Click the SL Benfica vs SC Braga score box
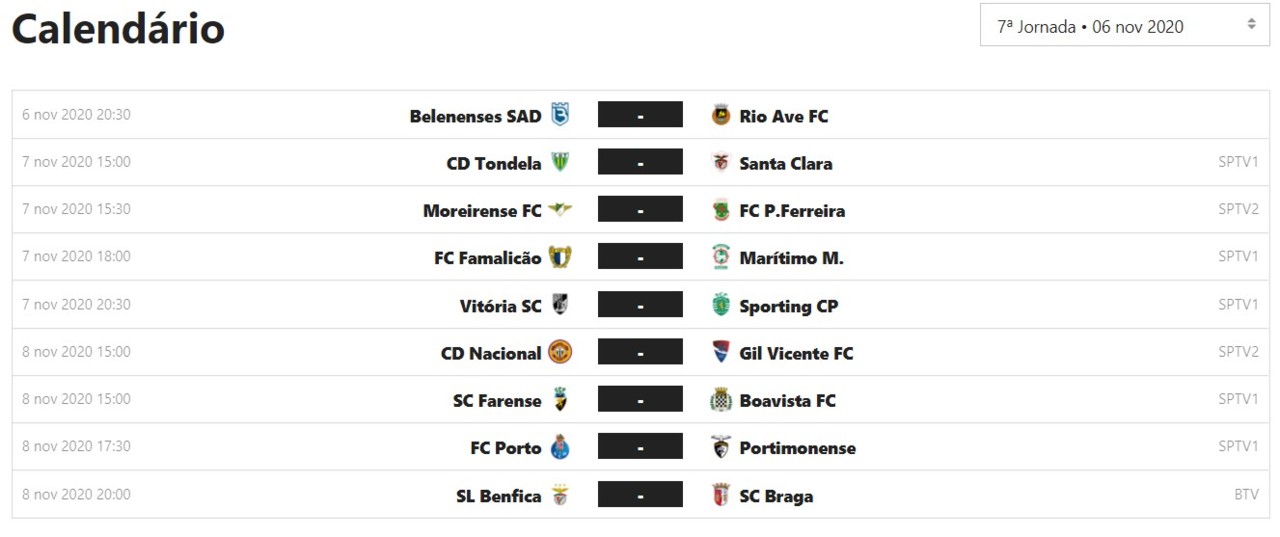 [x=640, y=495]
